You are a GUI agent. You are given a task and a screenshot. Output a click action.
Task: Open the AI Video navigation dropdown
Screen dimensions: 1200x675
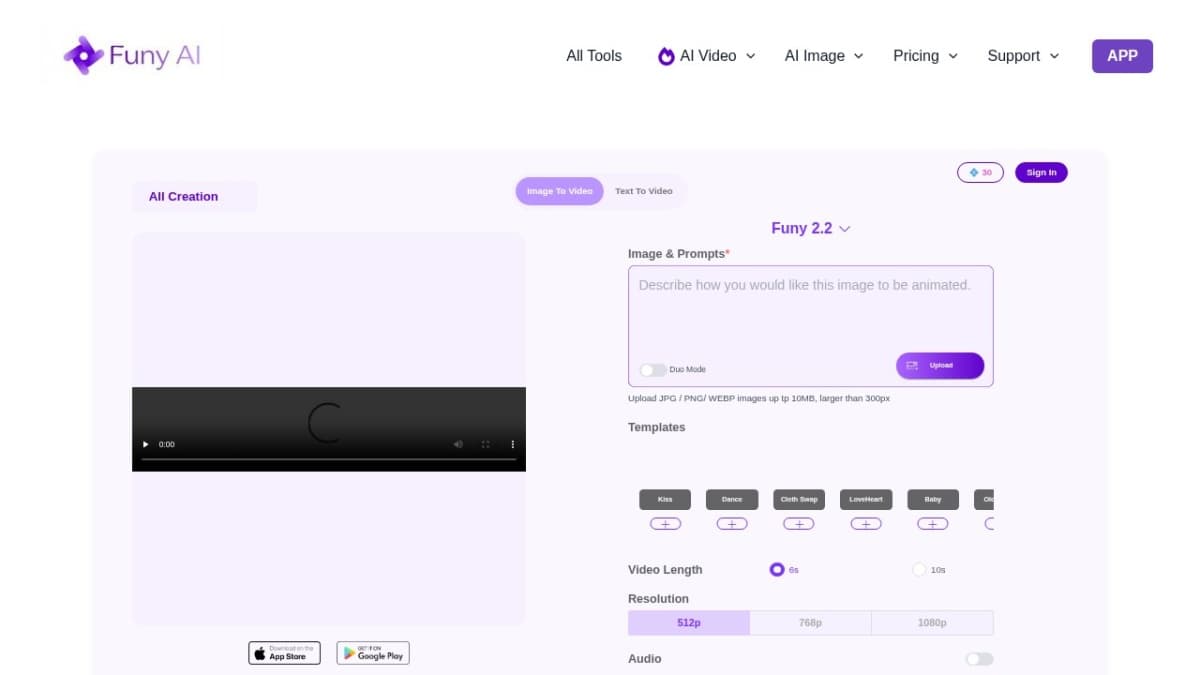tap(706, 56)
